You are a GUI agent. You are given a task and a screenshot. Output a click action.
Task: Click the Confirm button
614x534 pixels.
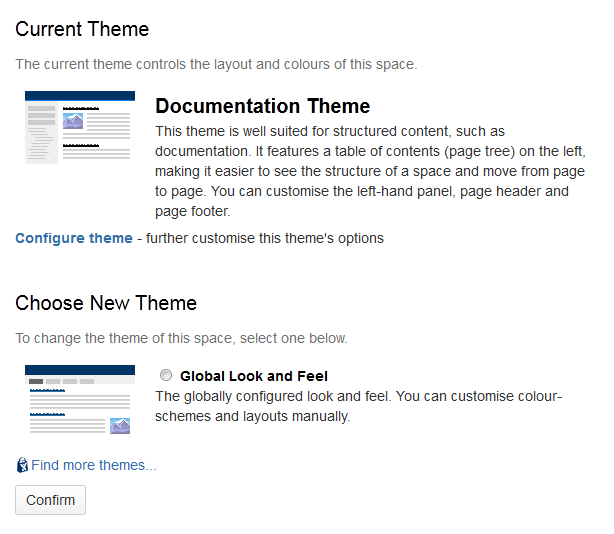click(51, 500)
